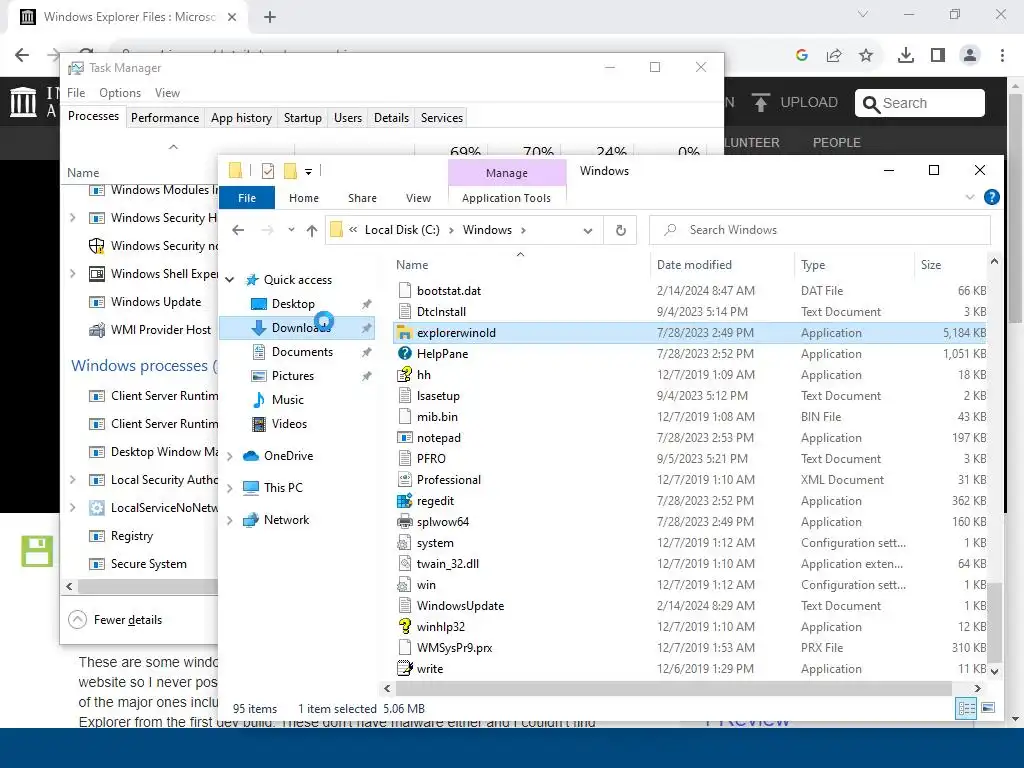Viewport: 1024px width, 768px height.
Task: Open recent locations dropdown arrow
Action: click(x=291, y=230)
